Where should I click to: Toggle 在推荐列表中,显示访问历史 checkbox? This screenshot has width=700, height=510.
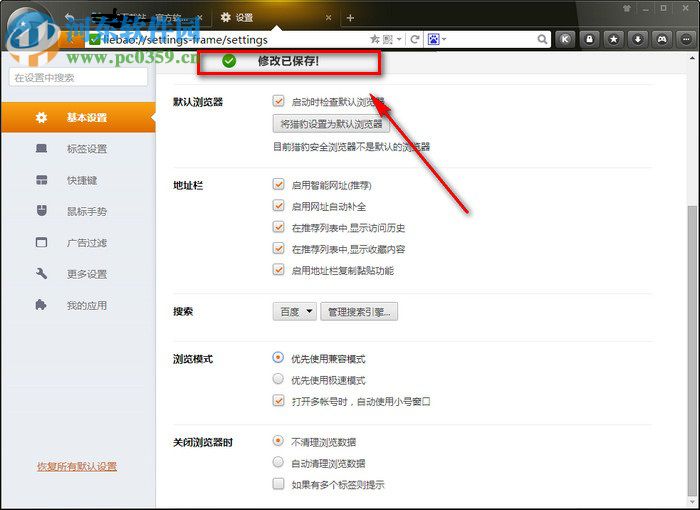(x=279, y=227)
